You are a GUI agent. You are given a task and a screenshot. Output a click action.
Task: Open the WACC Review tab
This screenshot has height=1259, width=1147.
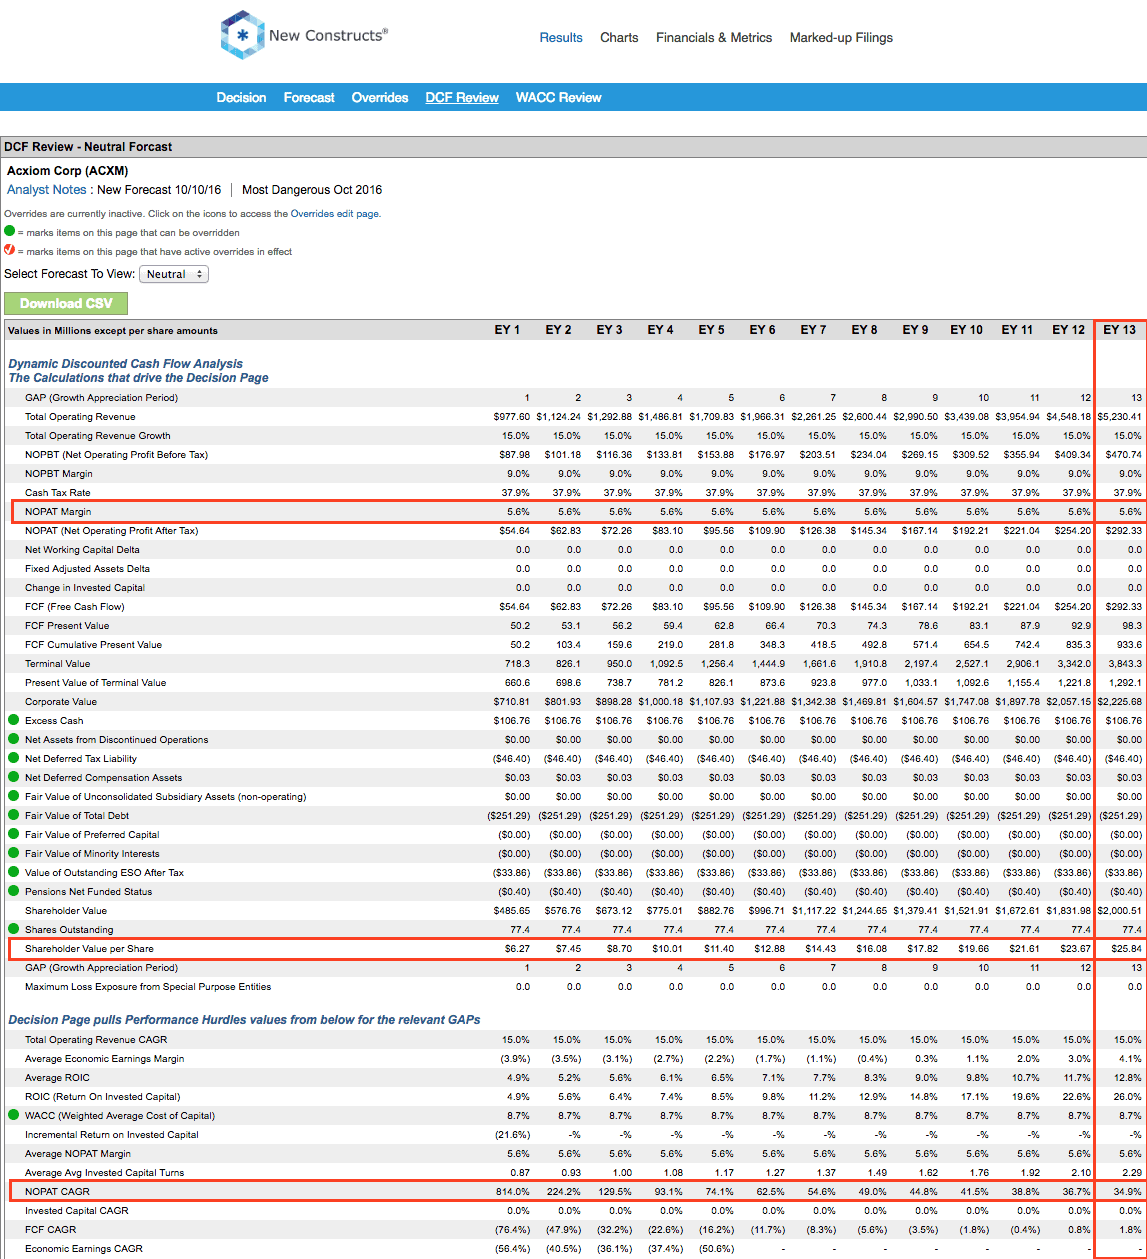559,97
